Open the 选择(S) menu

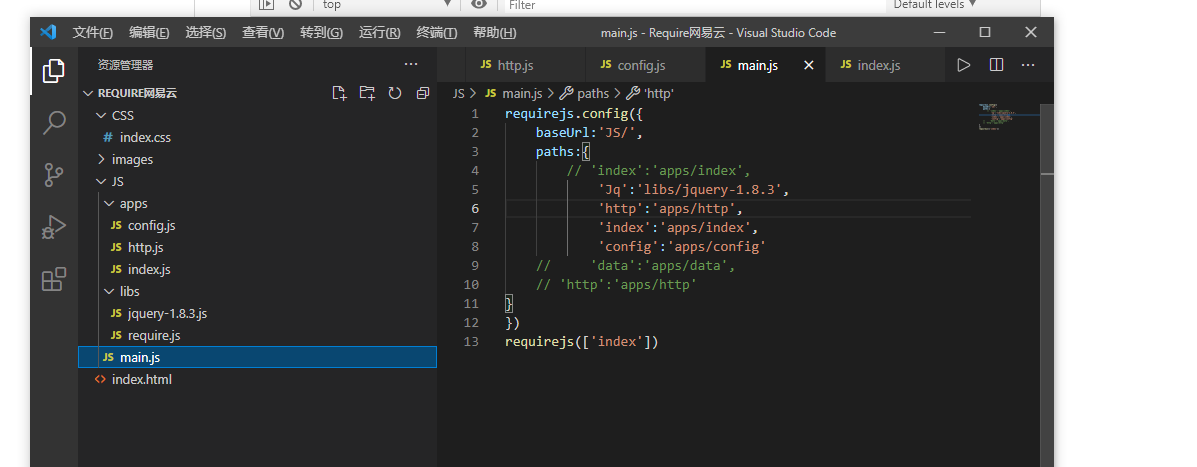[x=205, y=33]
